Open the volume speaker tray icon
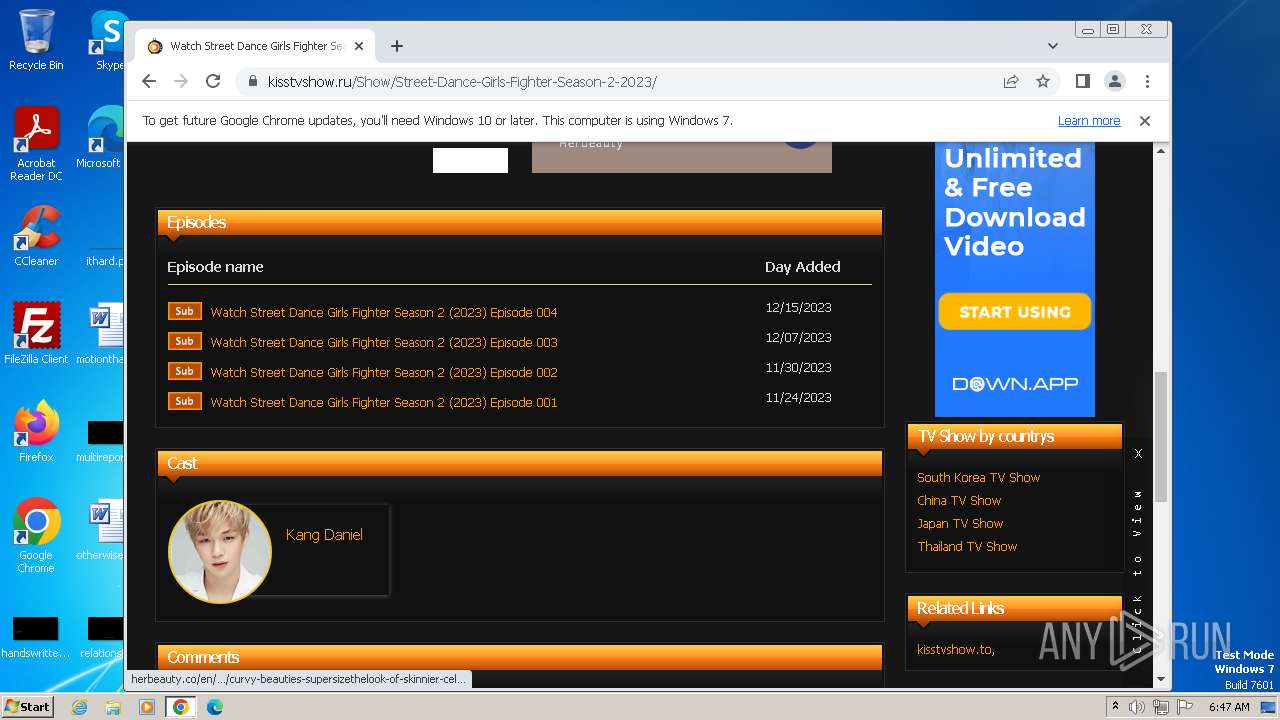The image size is (1280, 720). pos(1137,707)
